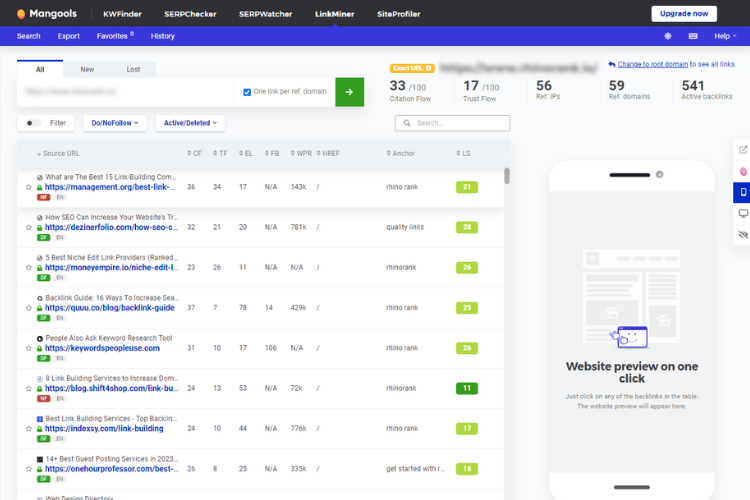Select the All tab
Screen dimensions: 750x500
[40, 69]
